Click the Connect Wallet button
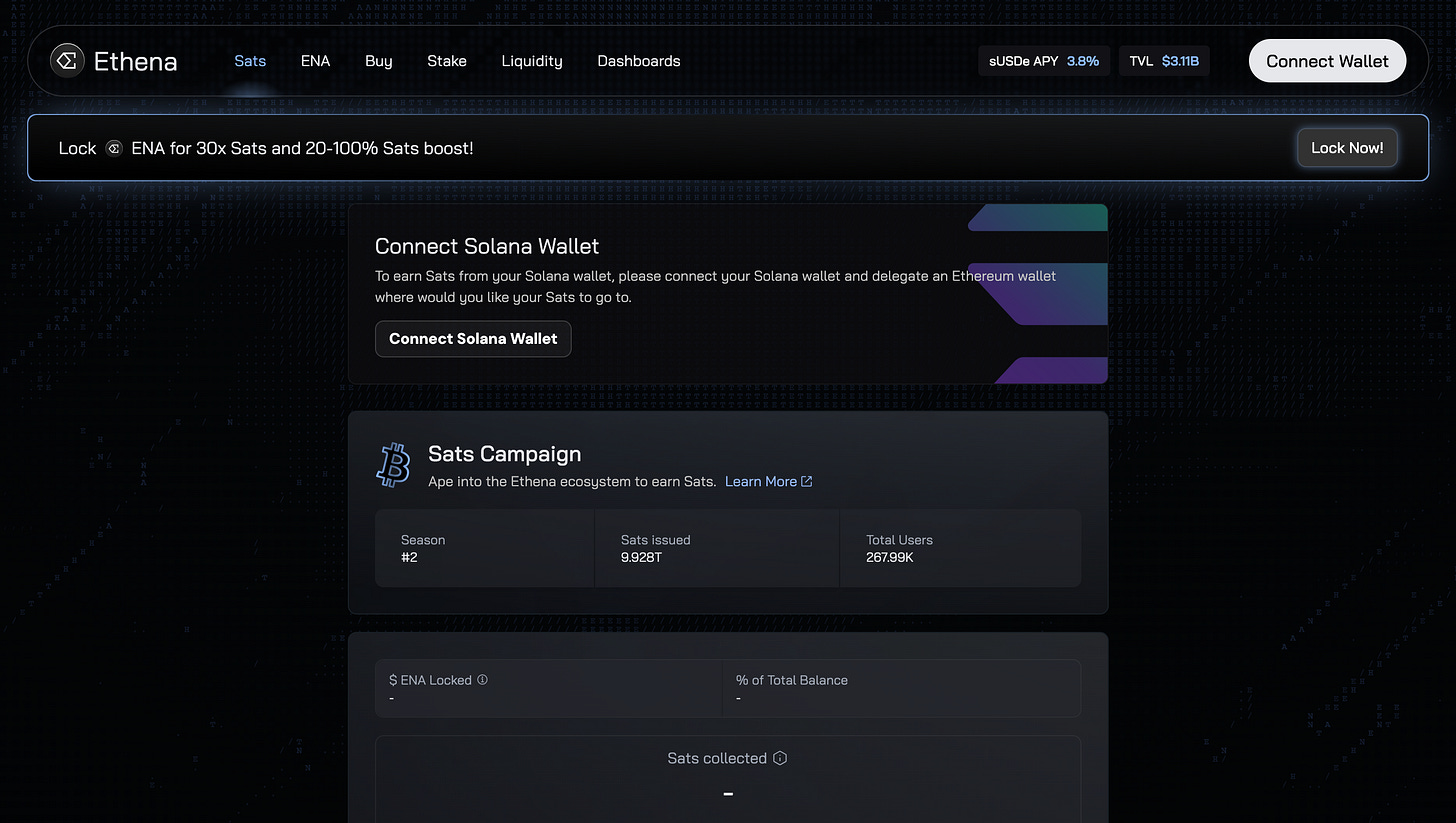Screen dimensions: 1456x823 [x=1327, y=61]
